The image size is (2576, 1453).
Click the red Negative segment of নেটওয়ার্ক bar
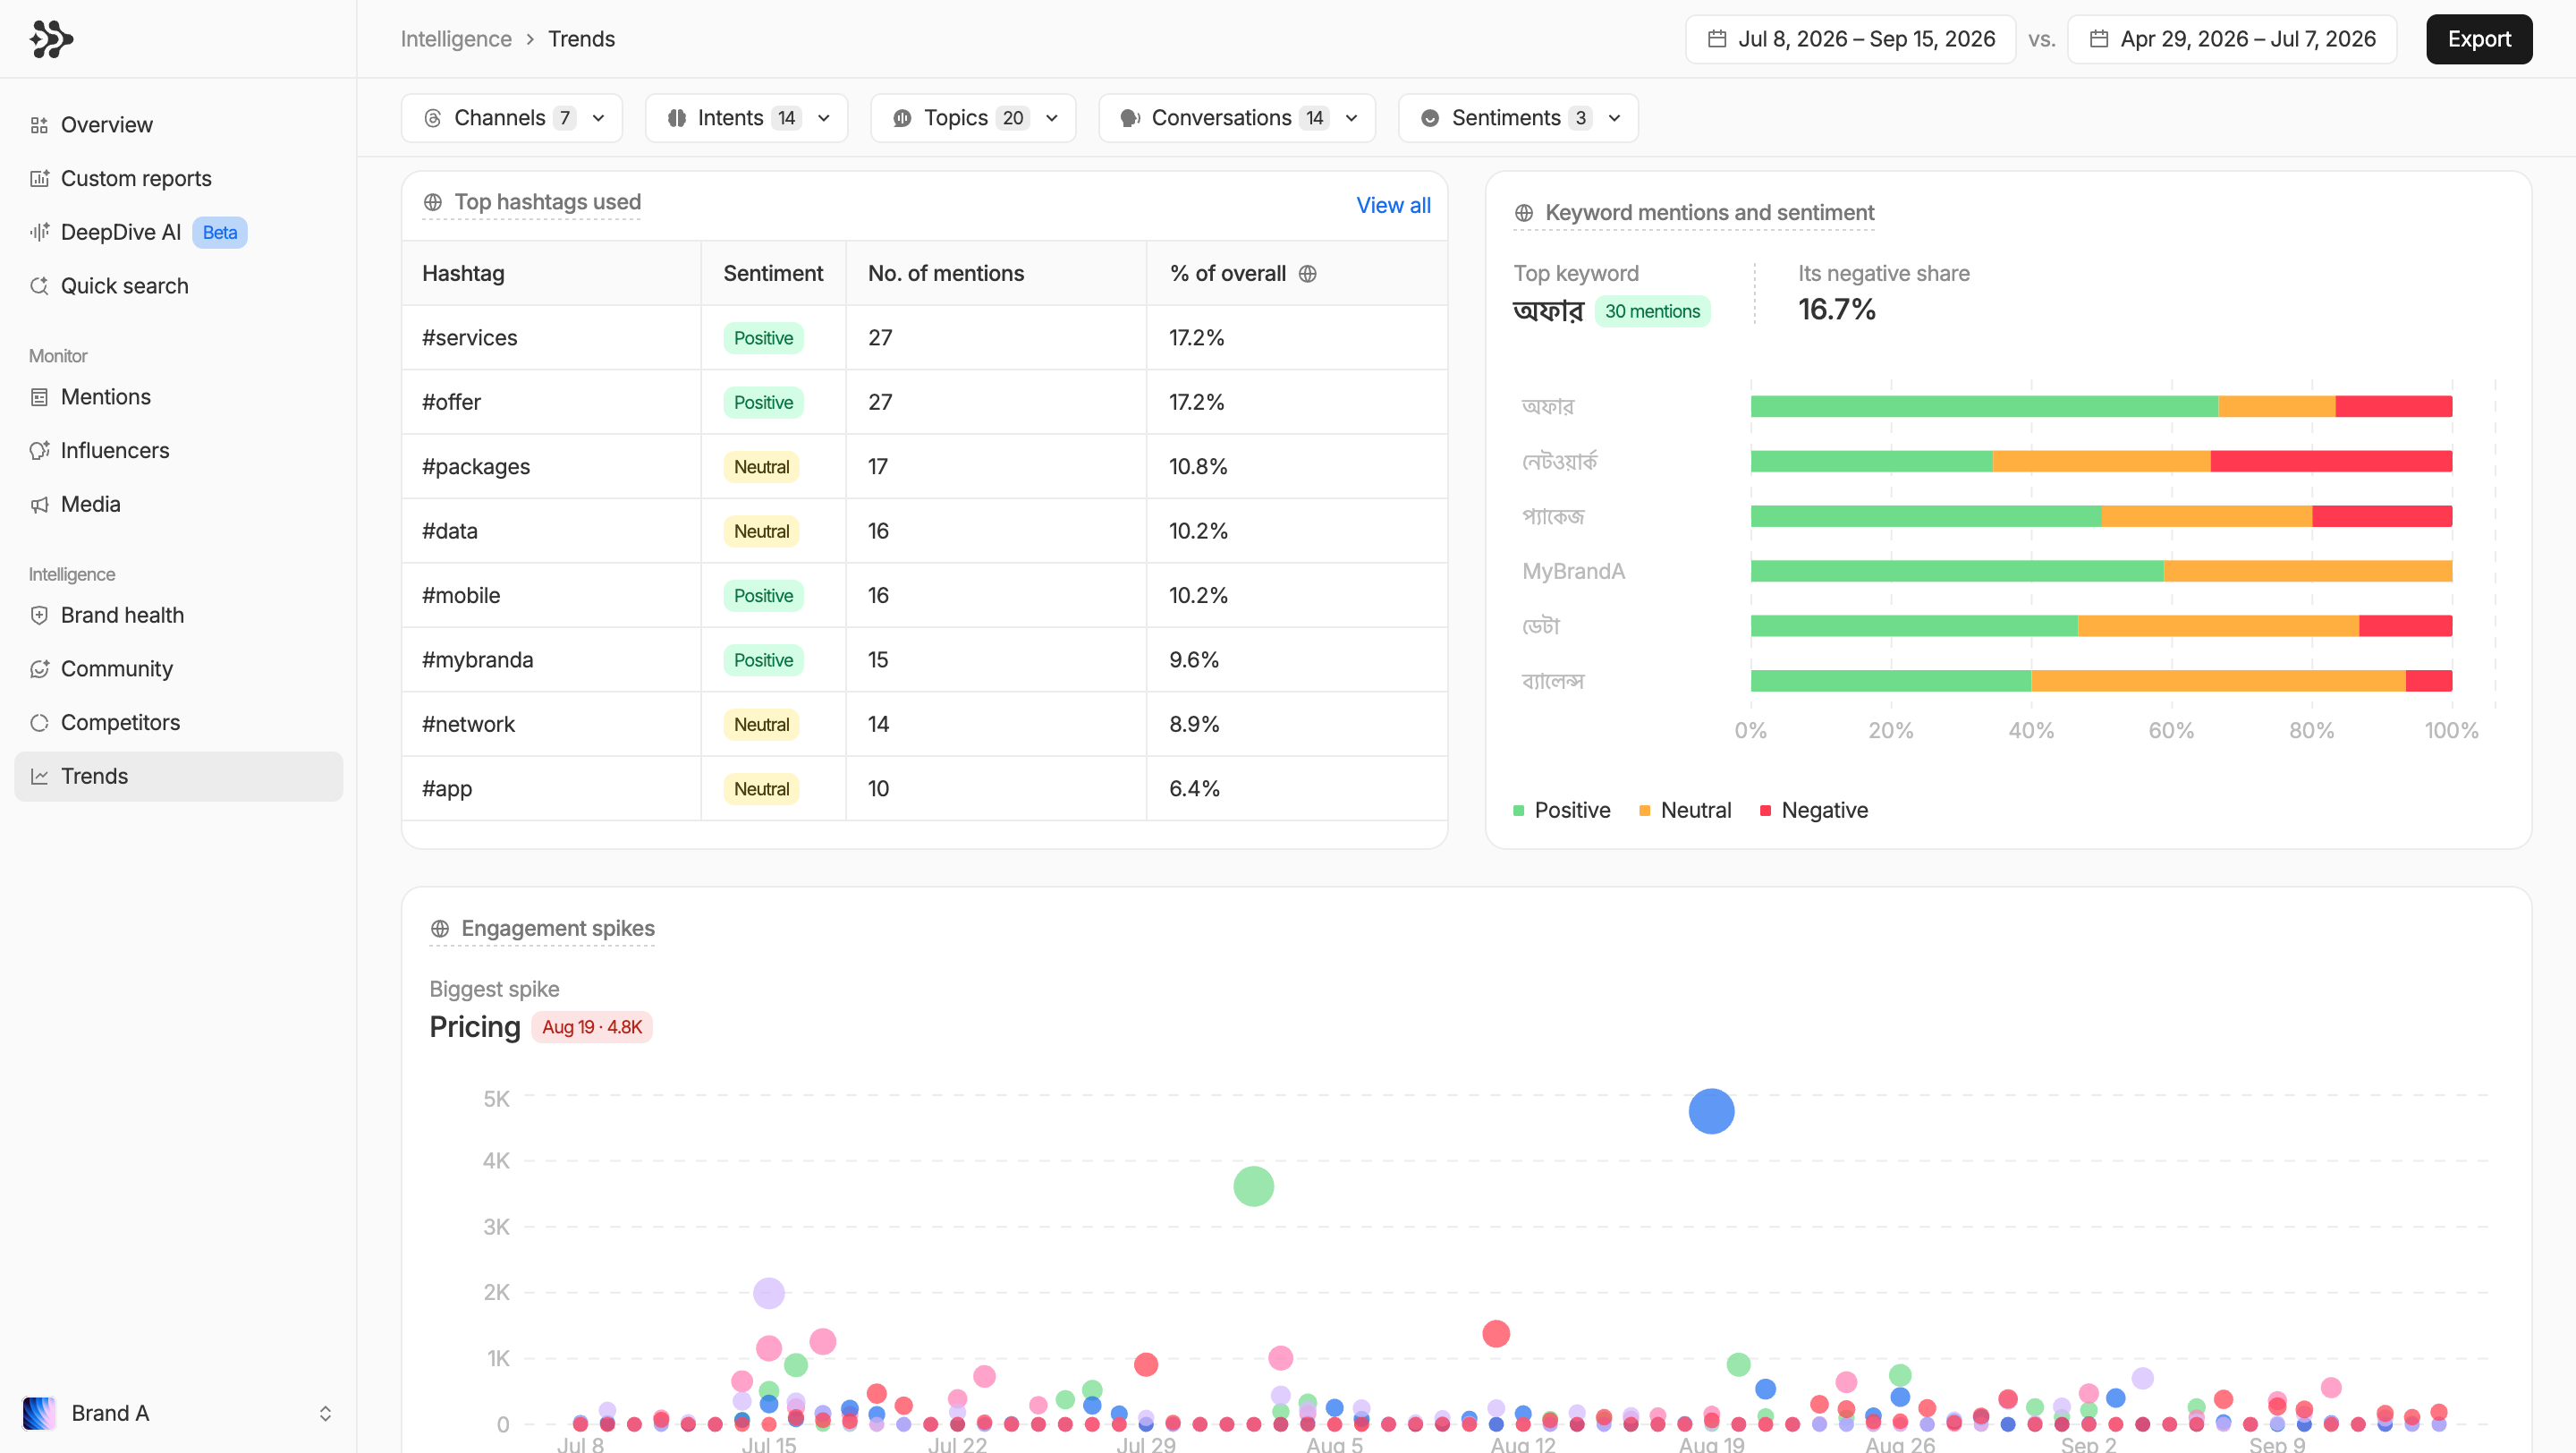(x=2331, y=461)
